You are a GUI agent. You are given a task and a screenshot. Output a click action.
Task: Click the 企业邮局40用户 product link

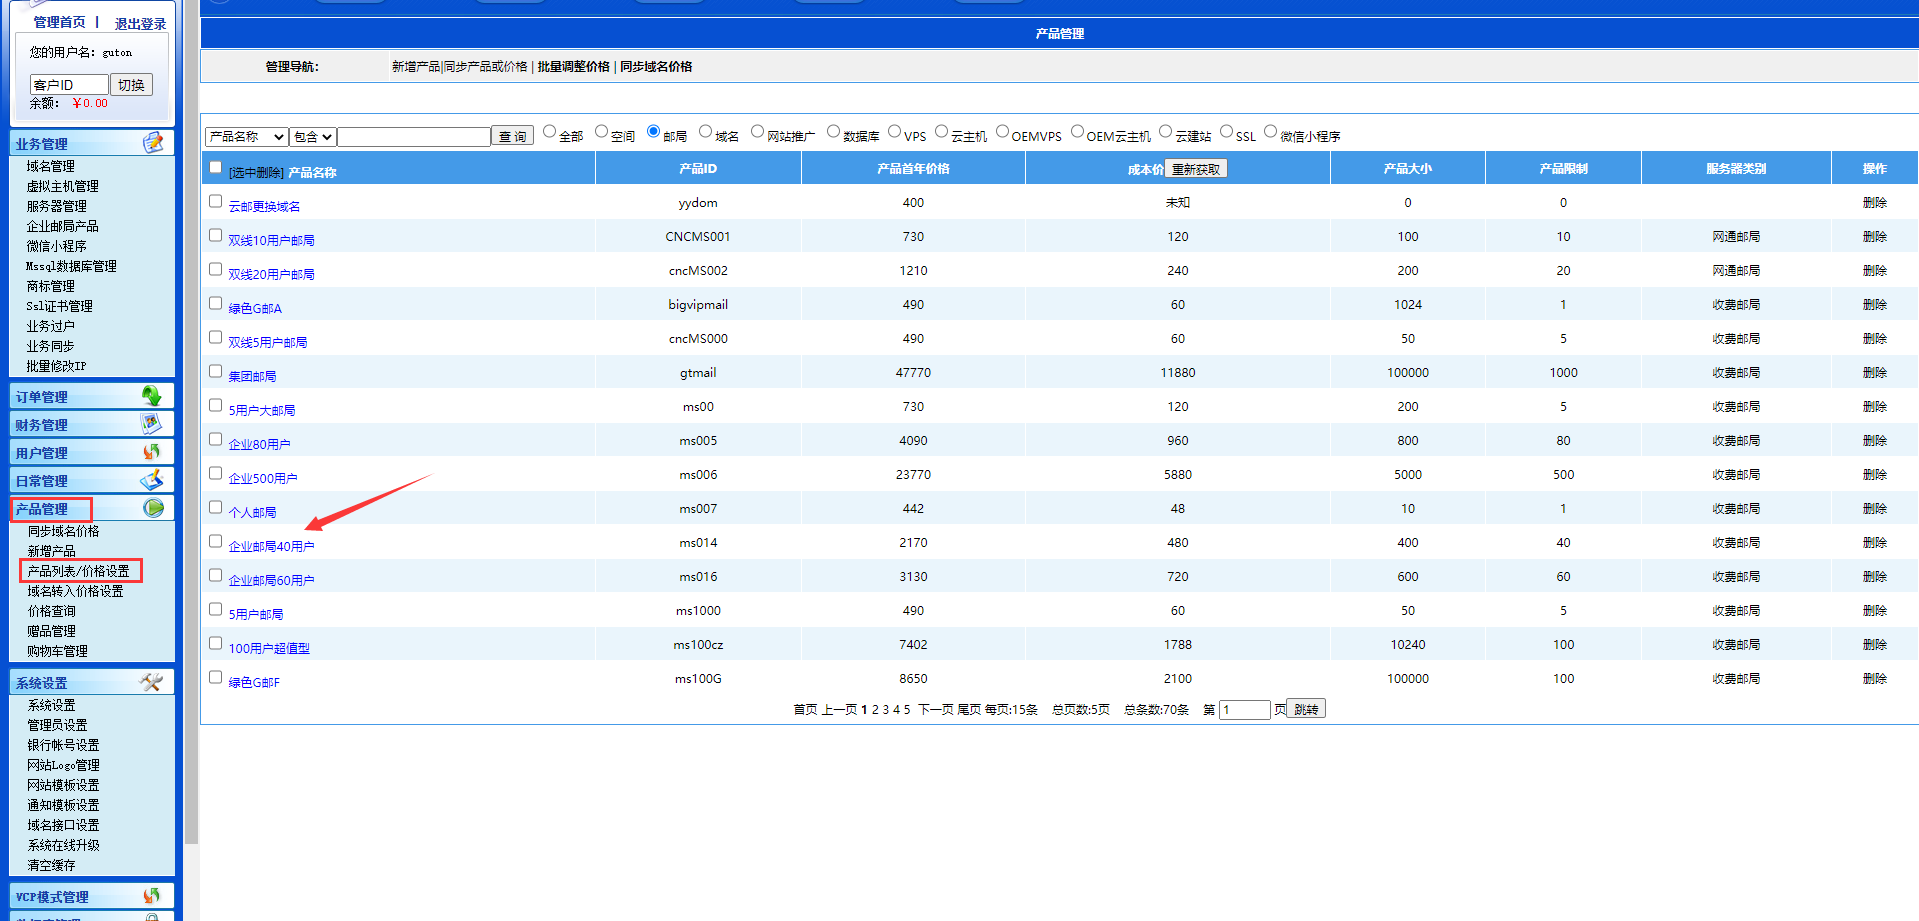[271, 547]
